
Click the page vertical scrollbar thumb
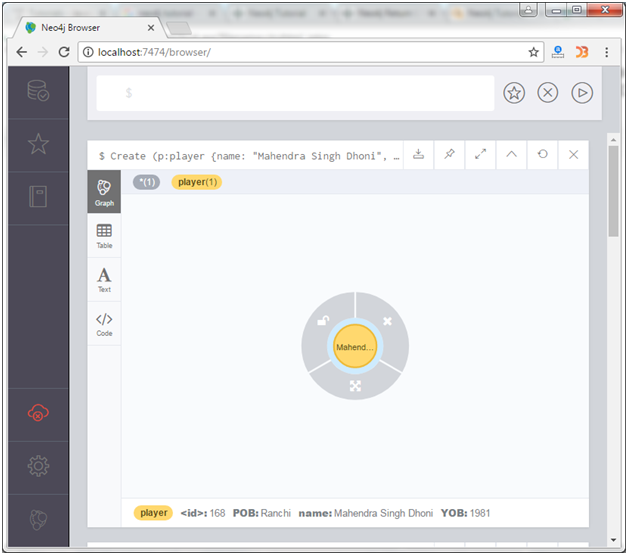[613, 191]
